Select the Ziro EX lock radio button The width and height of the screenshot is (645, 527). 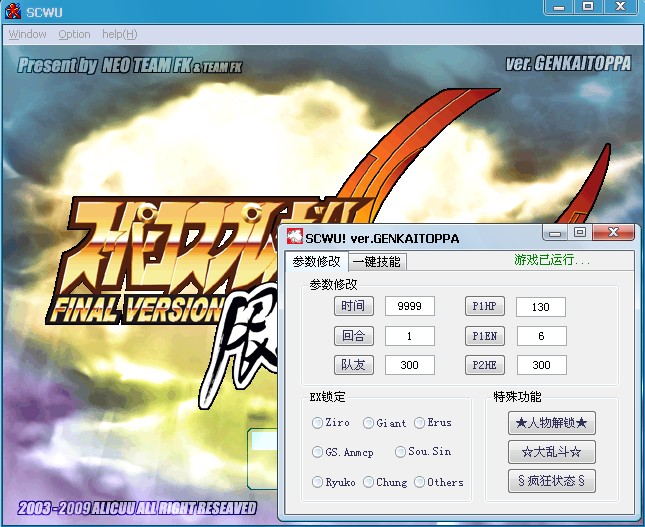318,423
